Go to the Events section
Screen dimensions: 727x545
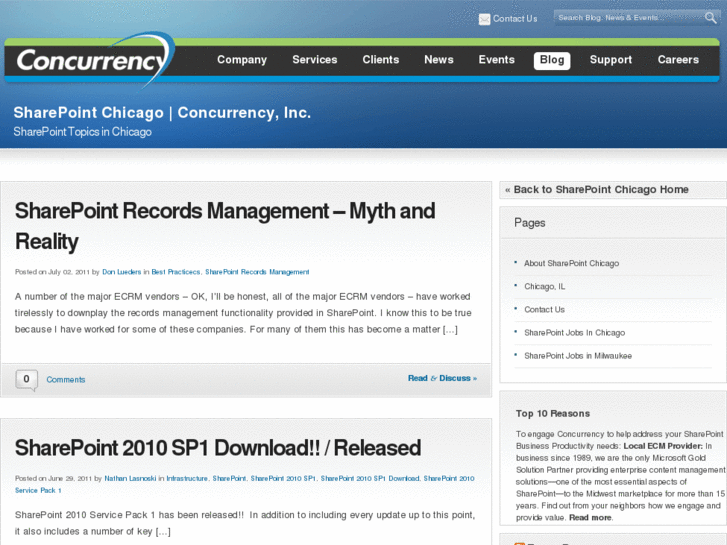pyautogui.click(x=497, y=60)
